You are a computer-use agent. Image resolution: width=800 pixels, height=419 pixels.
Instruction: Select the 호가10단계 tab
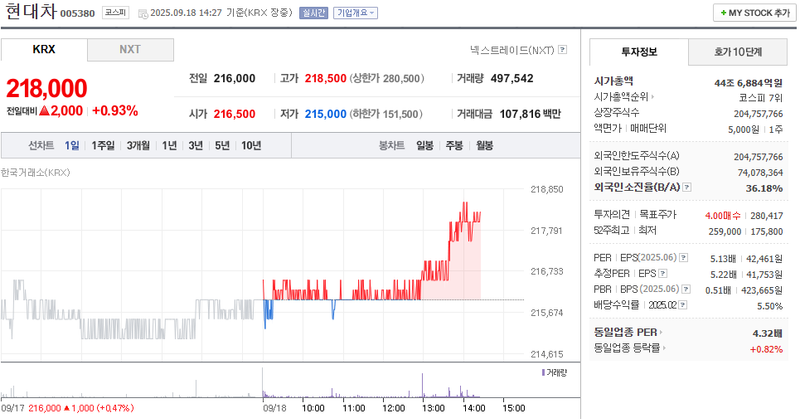click(738, 52)
